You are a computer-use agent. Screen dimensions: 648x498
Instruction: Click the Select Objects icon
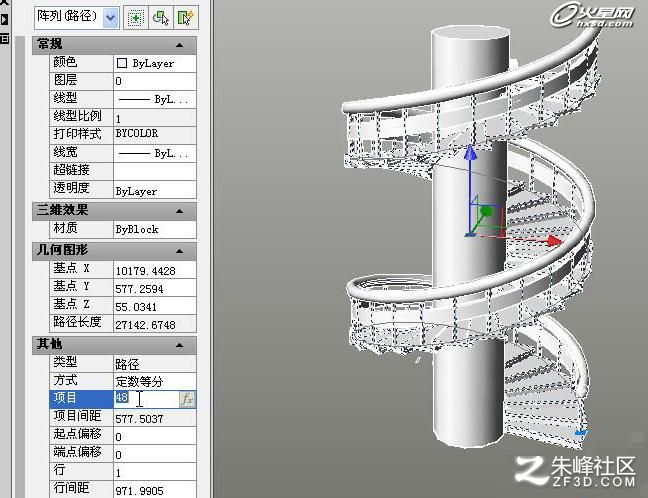coord(161,18)
